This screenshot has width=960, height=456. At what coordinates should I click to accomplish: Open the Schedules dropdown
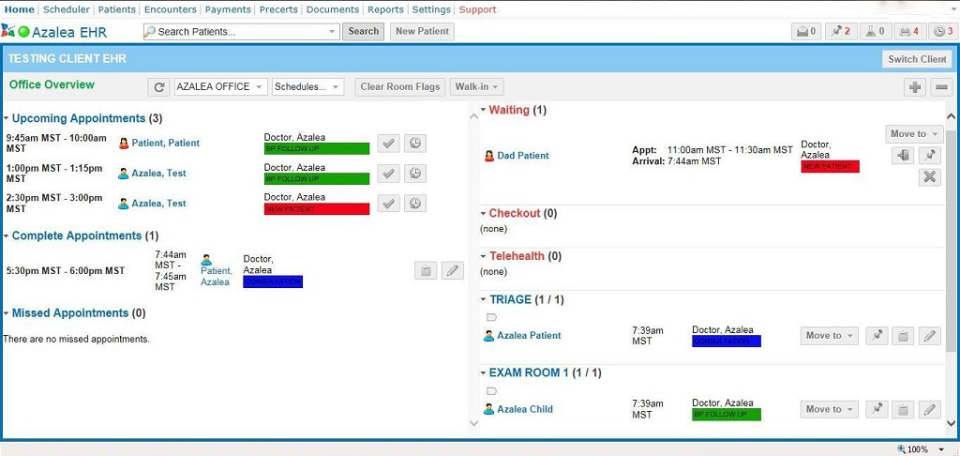tap(308, 87)
